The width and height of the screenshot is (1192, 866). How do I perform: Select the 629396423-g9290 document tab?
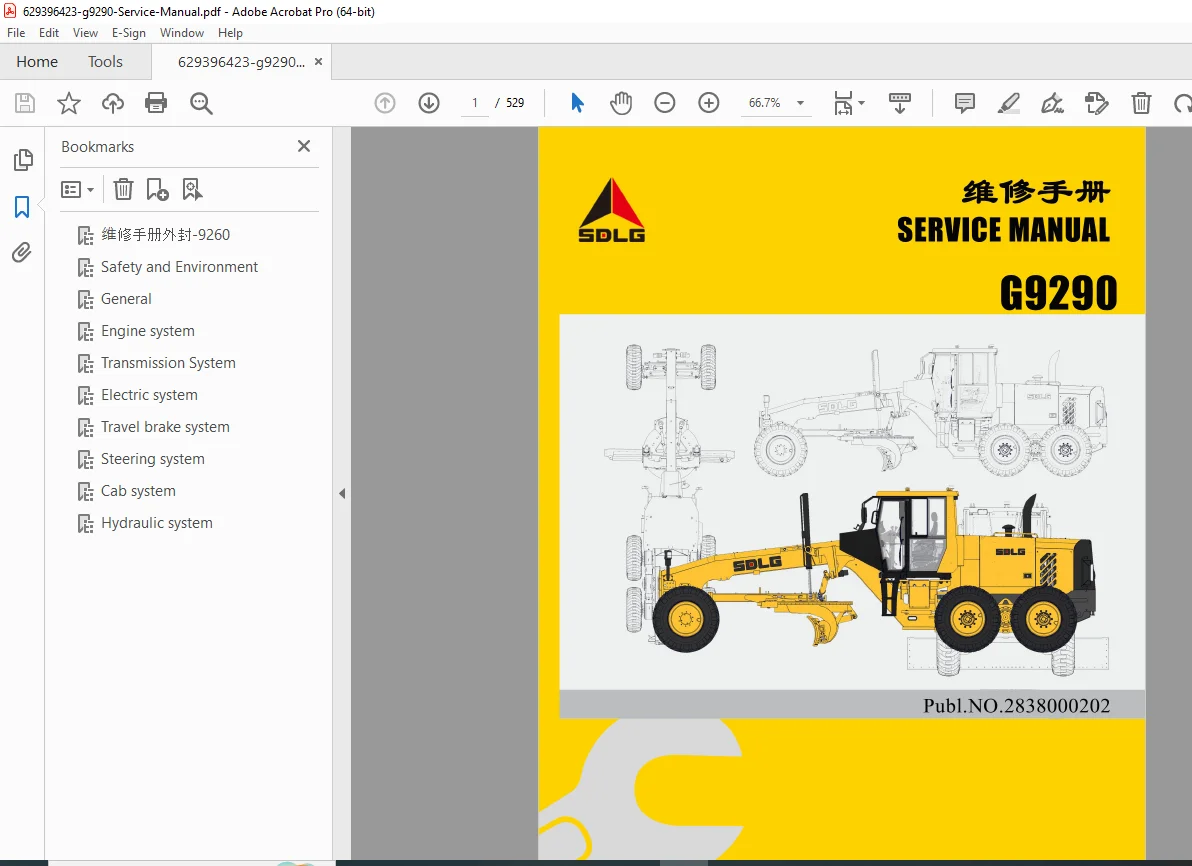pos(240,62)
